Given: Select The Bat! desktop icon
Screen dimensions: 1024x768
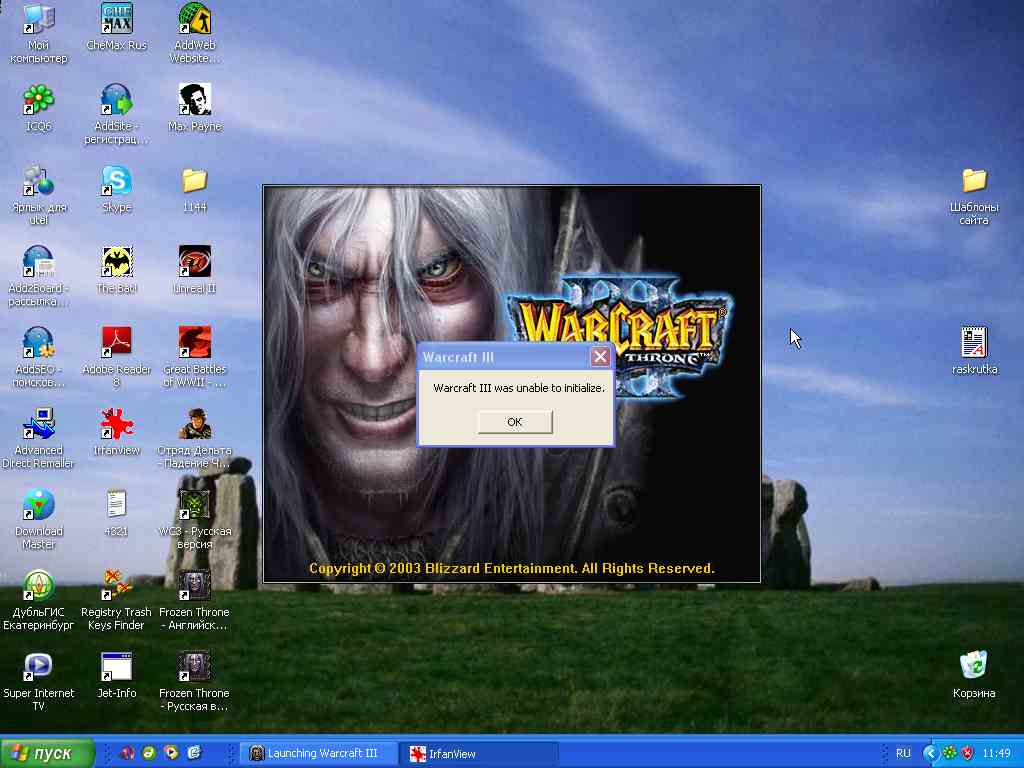Looking at the screenshot, I should click(116, 270).
